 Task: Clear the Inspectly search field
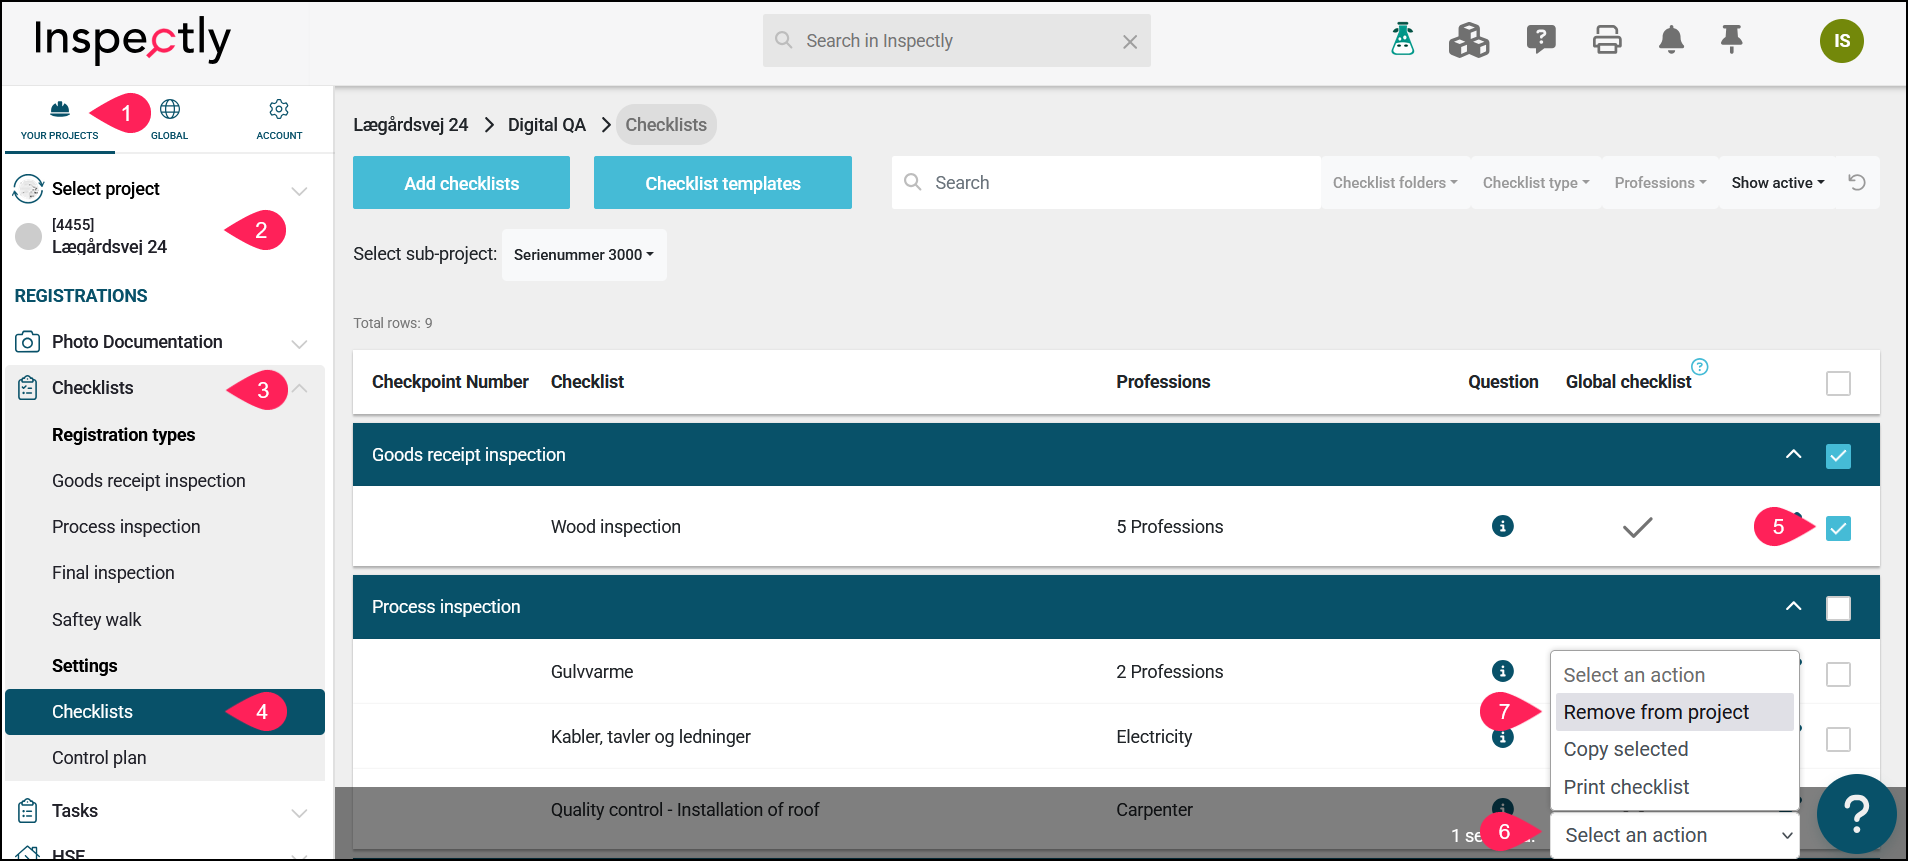pos(1130,42)
